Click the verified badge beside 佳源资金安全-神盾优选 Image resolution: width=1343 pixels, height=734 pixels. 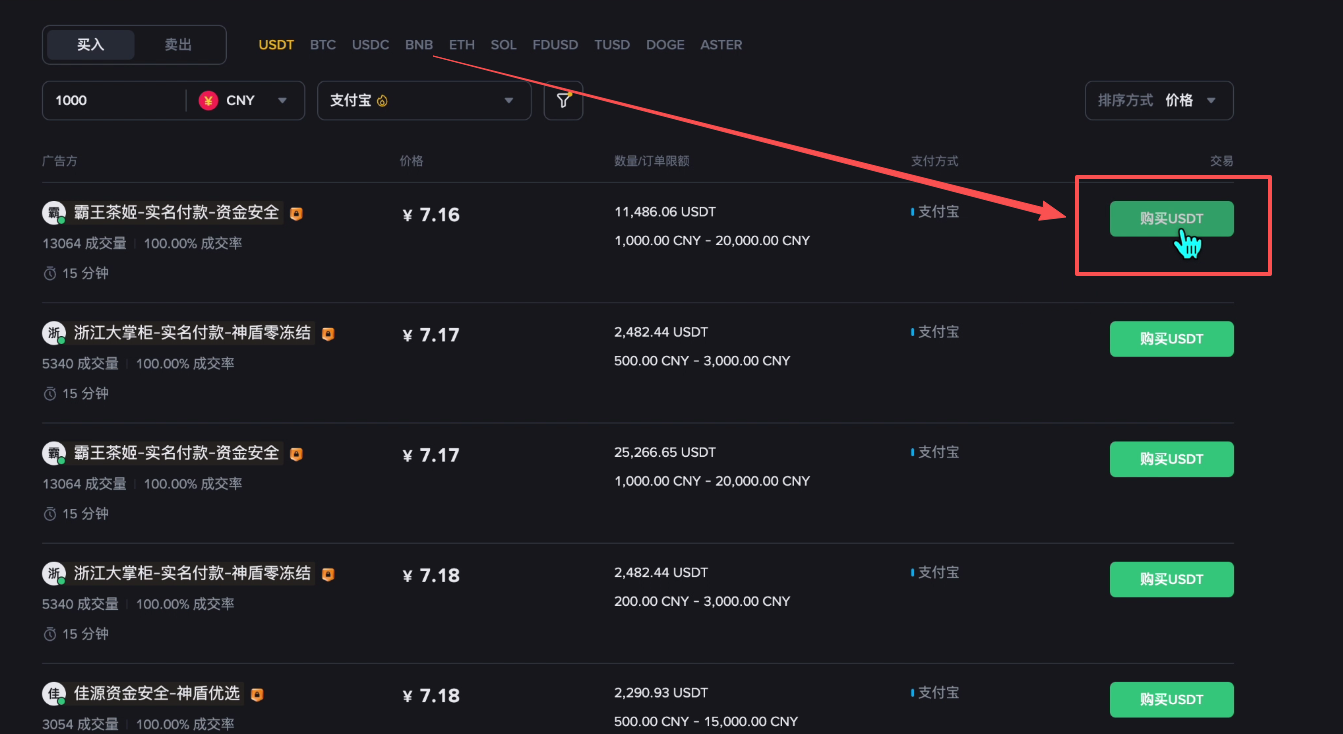point(257,694)
